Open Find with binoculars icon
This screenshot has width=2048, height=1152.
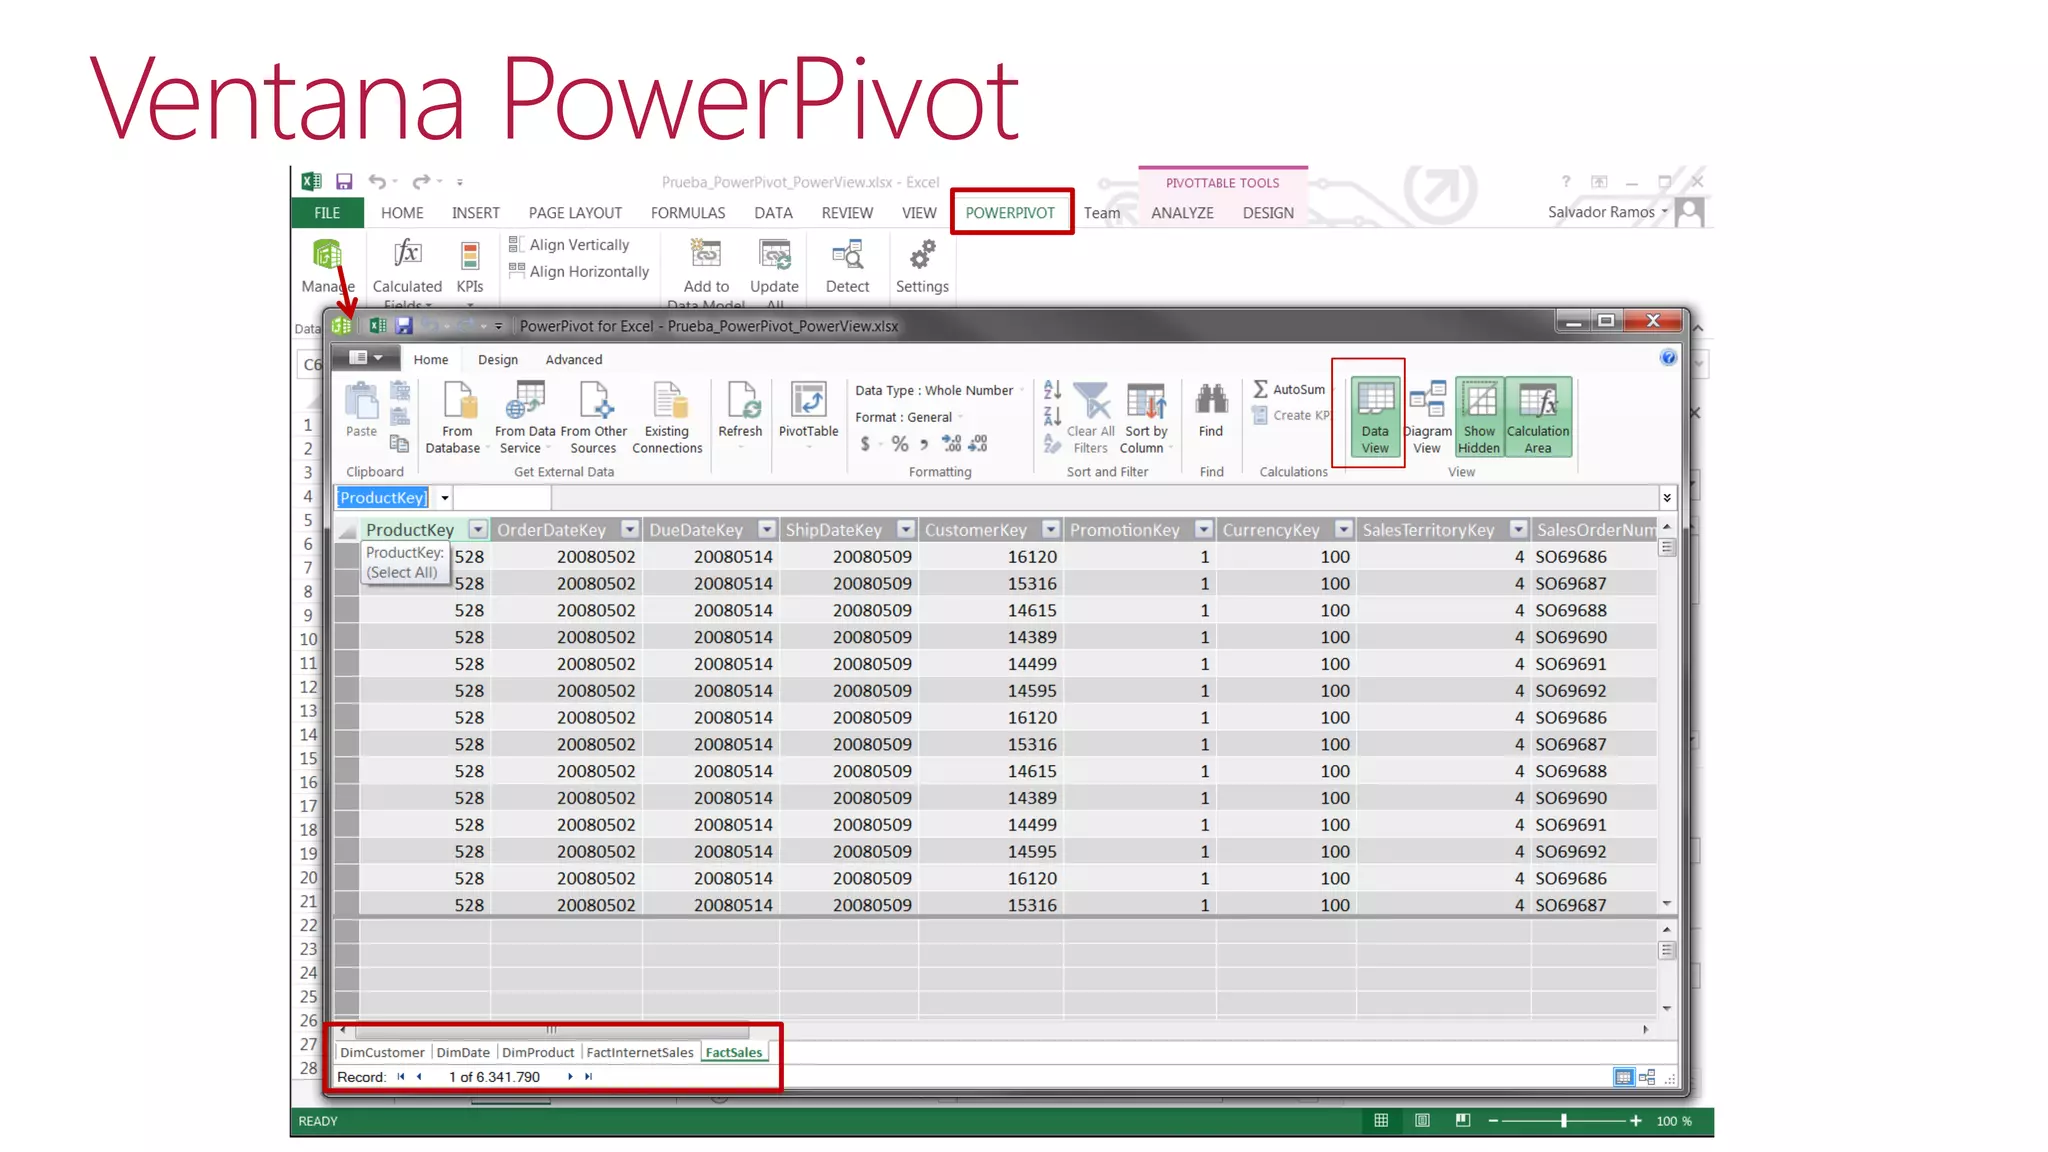pos(1211,401)
